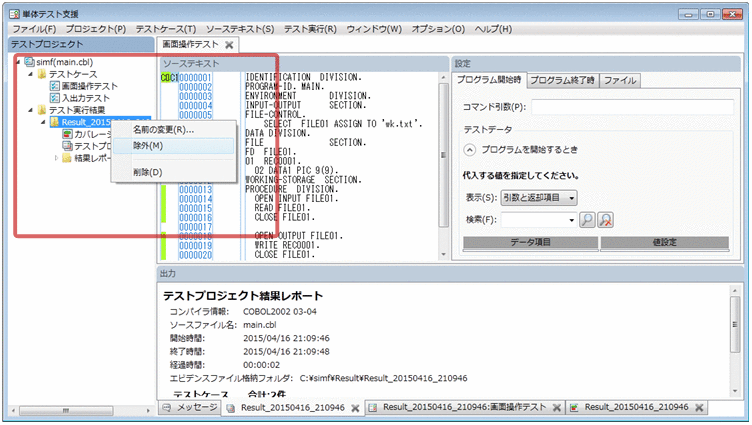The image size is (752, 425).
Task: Open the ウィンドウ(W) menu
Action: (374, 29)
